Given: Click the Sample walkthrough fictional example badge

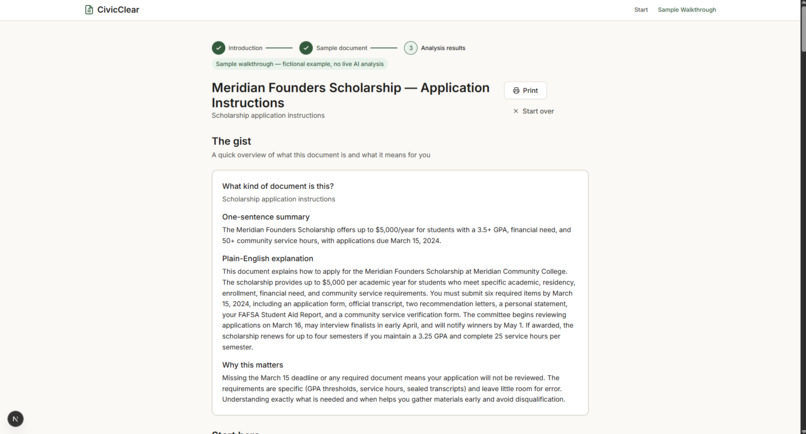Looking at the screenshot, I should pos(300,64).
